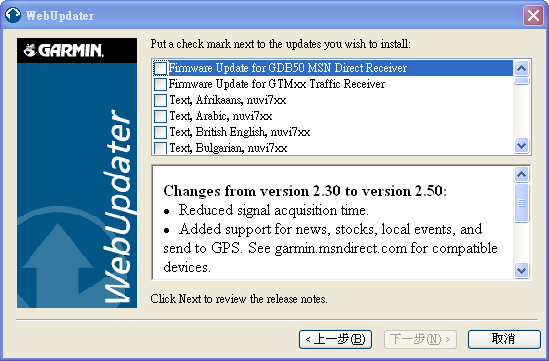Click the update list scroll down arrow
The width and height of the screenshot is (549, 361).
coord(522,145)
